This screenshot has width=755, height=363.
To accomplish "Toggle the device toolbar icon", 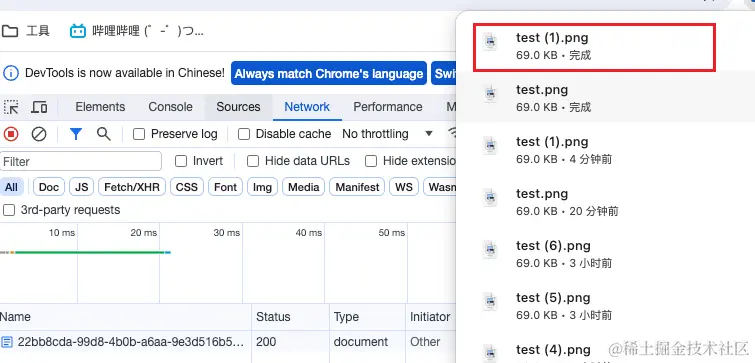I will 39,107.
